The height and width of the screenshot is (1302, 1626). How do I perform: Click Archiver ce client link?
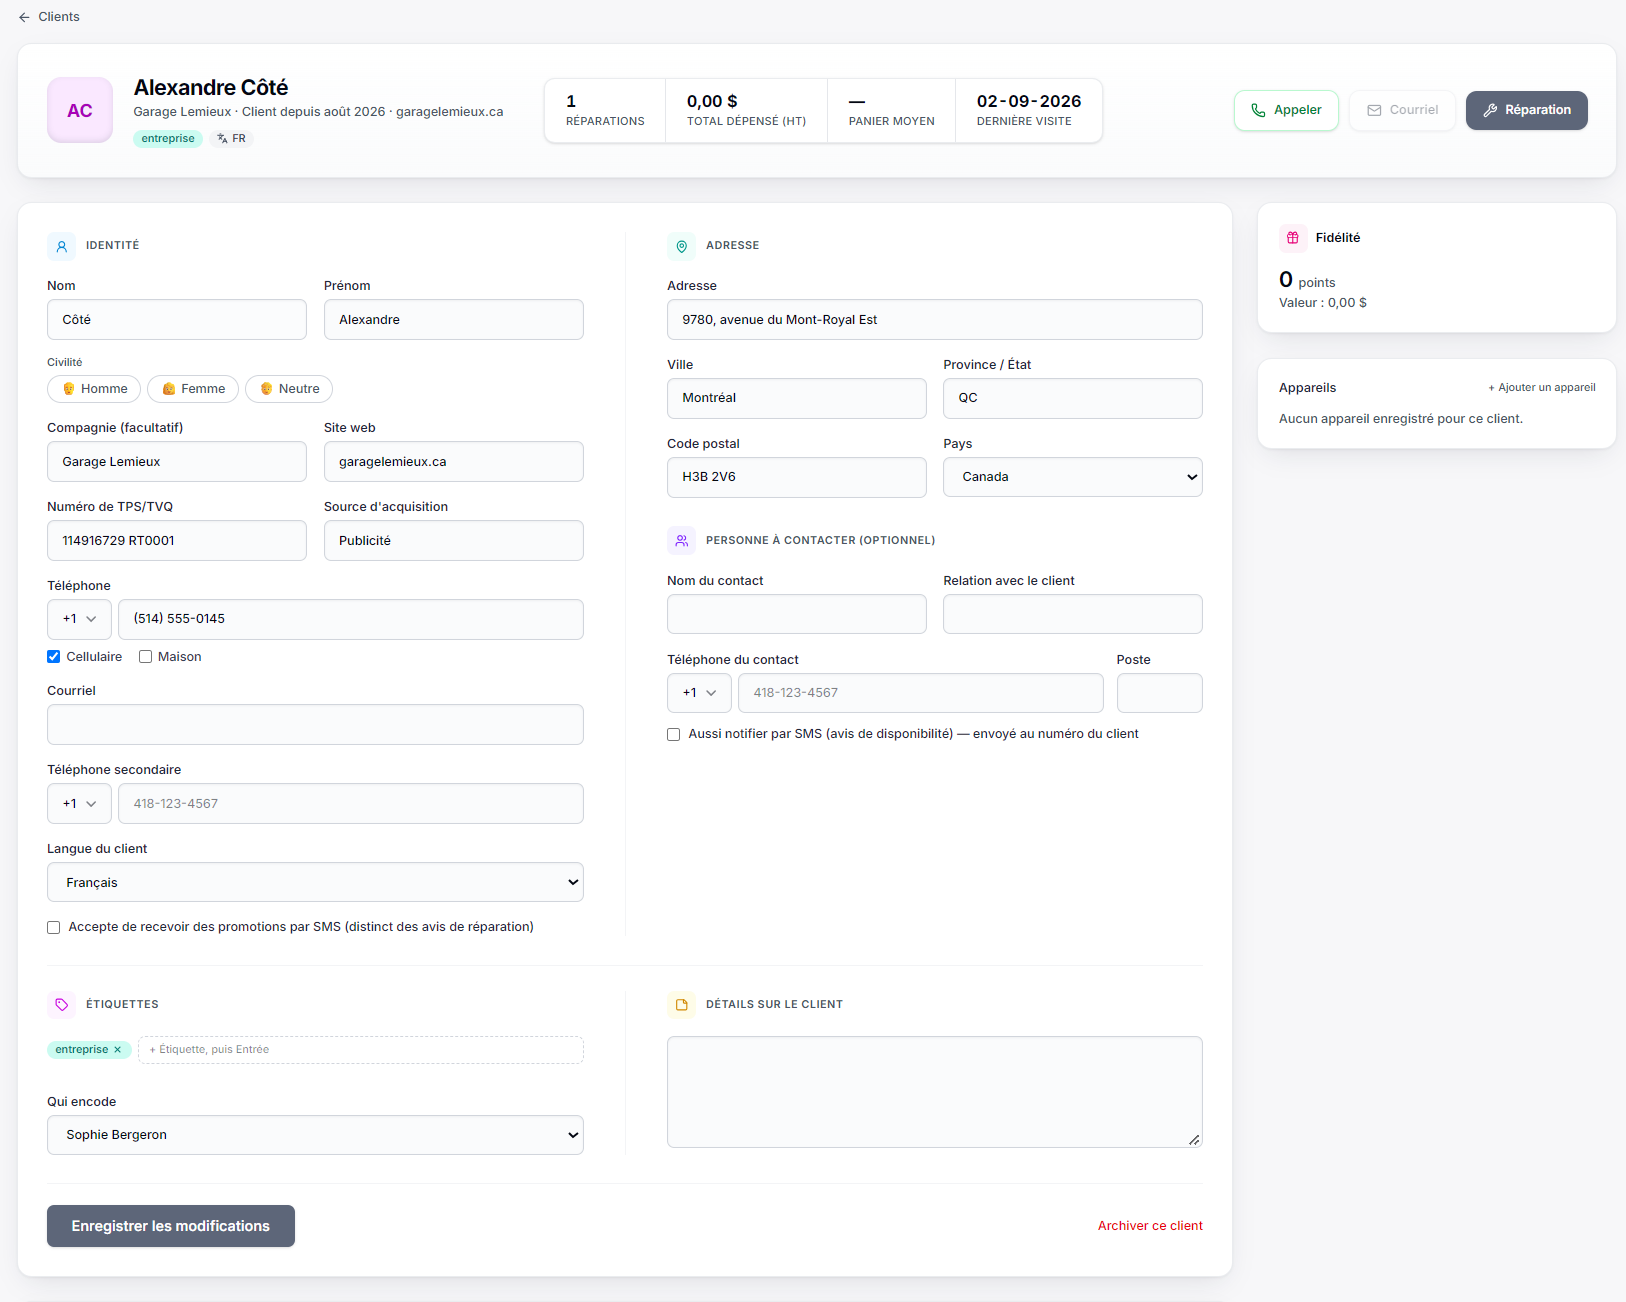pyautogui.click(x=1150, y=1226)
